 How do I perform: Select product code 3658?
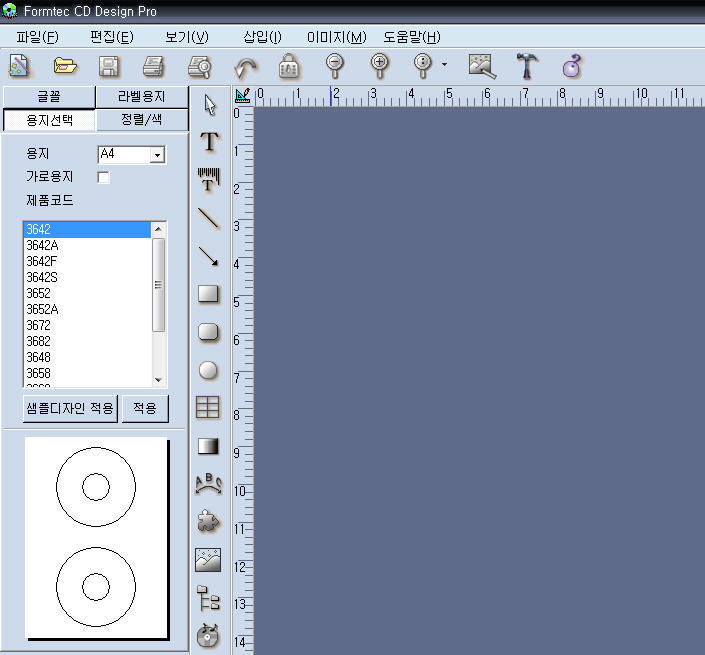87,373
